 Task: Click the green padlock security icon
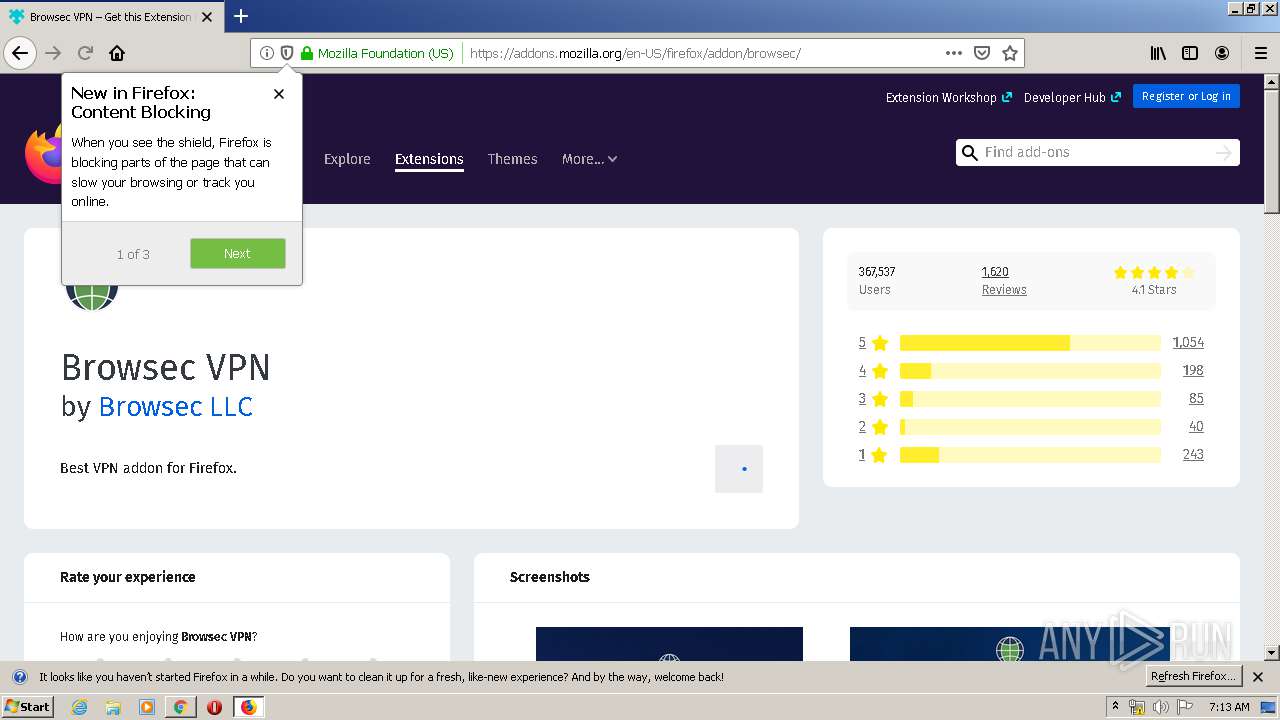307,53
